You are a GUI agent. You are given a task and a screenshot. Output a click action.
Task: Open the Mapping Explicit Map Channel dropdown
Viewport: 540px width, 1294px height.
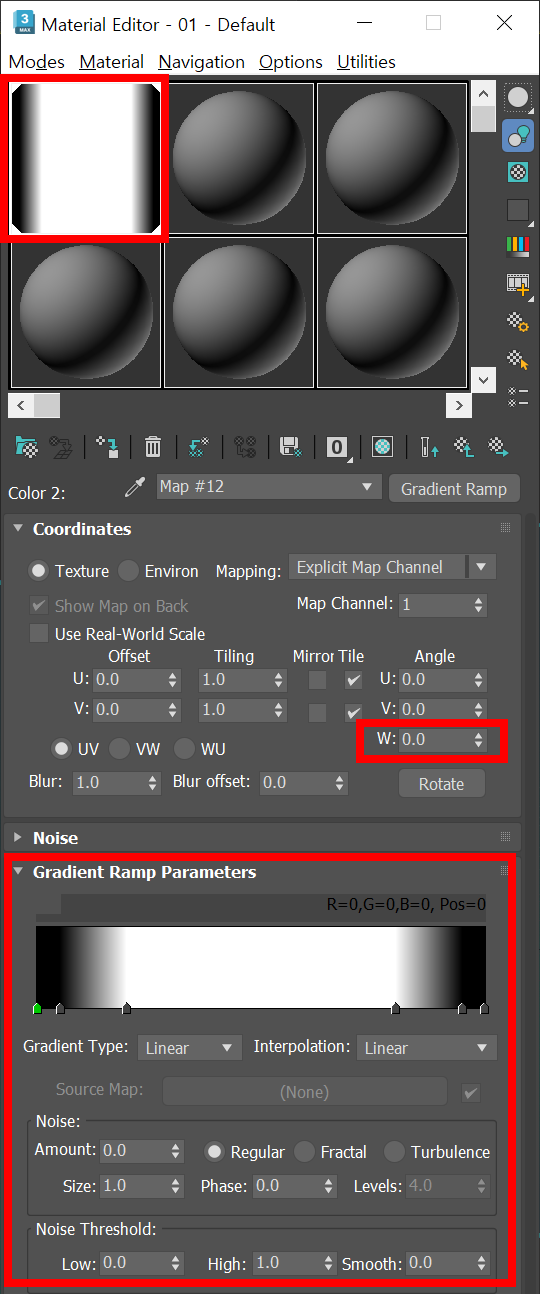point(392,567)
